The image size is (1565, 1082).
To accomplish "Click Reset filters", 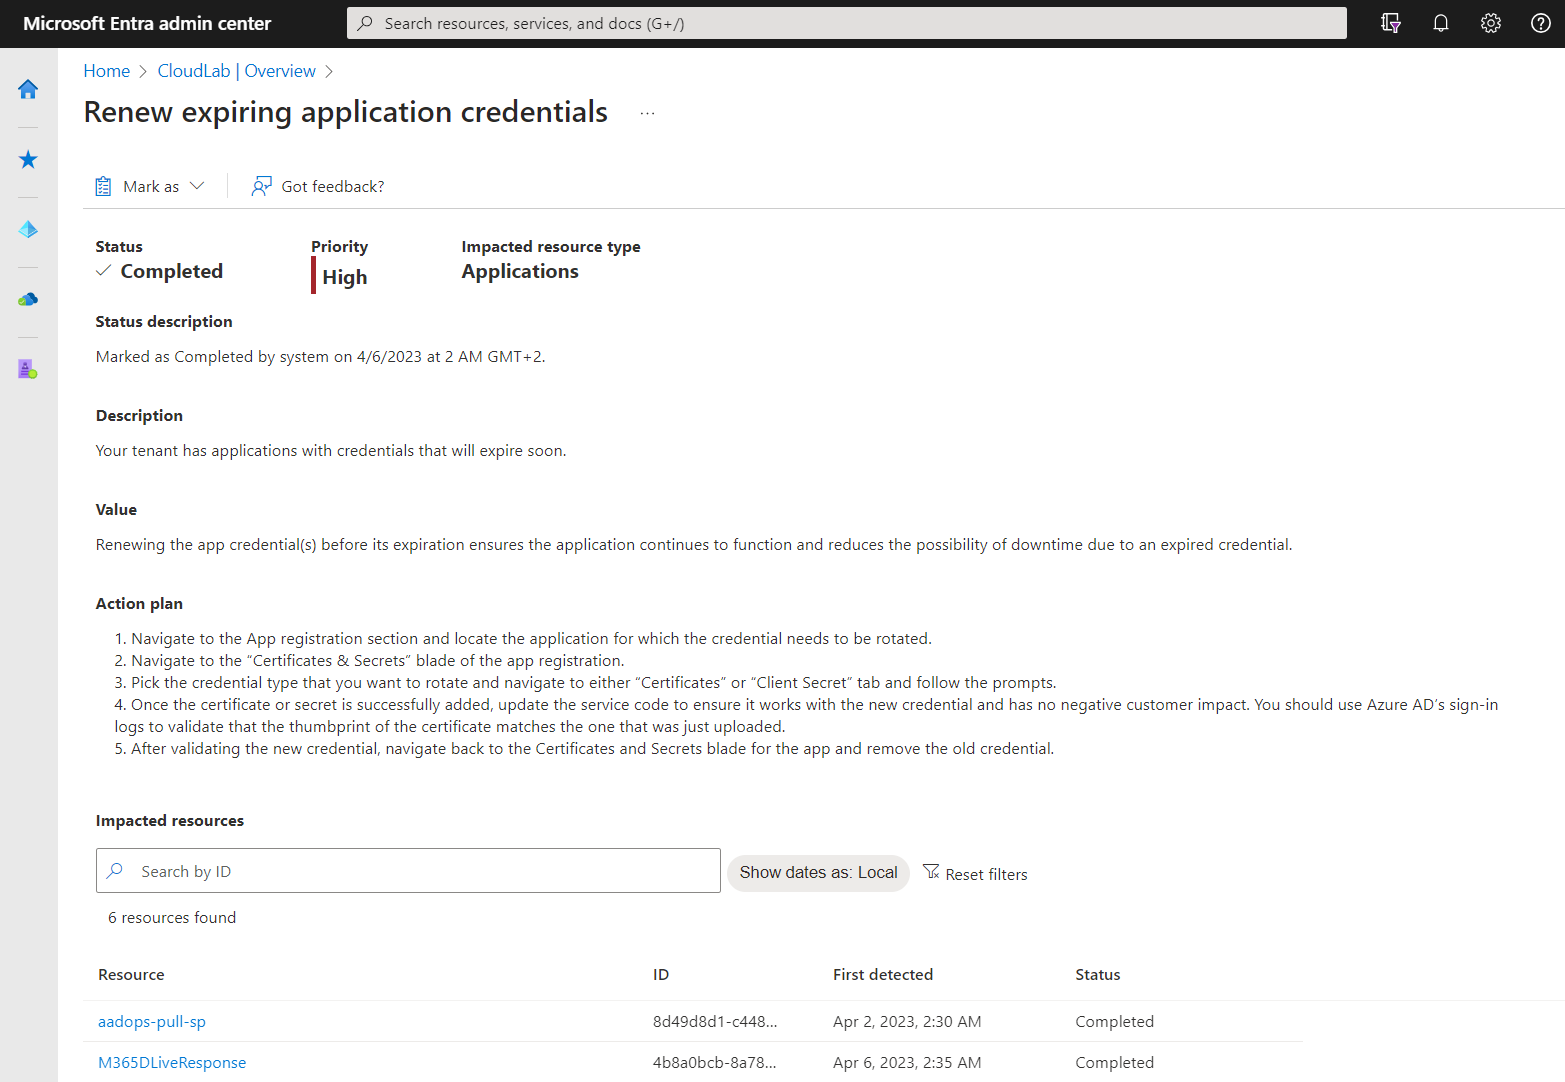I will (975, 874).
